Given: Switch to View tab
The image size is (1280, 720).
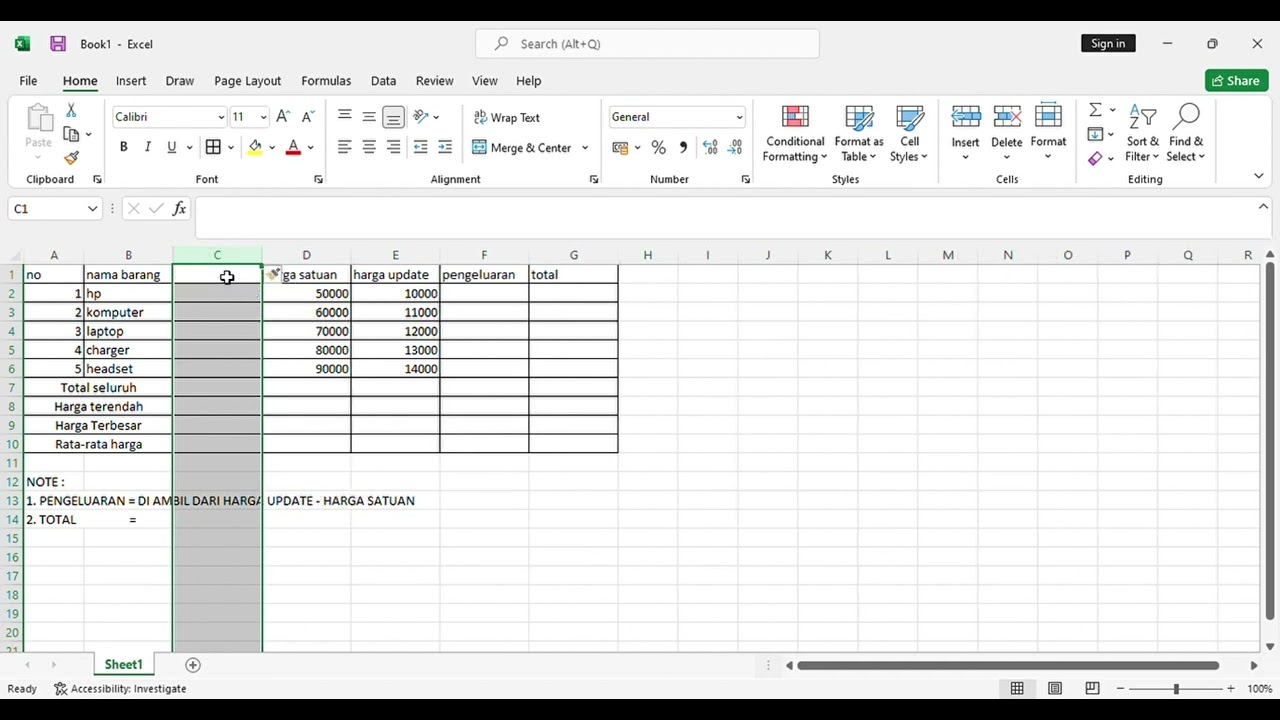Looking at the screenshot, I should [x=485, y=81].
